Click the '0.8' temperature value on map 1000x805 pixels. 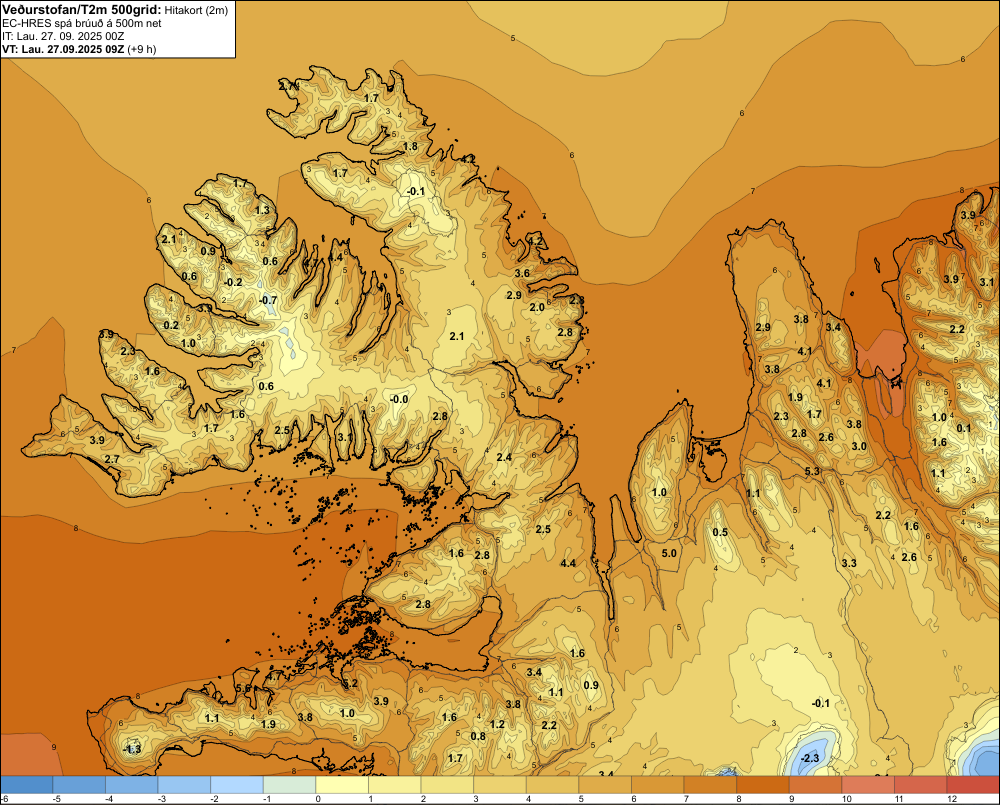(478, 736)
